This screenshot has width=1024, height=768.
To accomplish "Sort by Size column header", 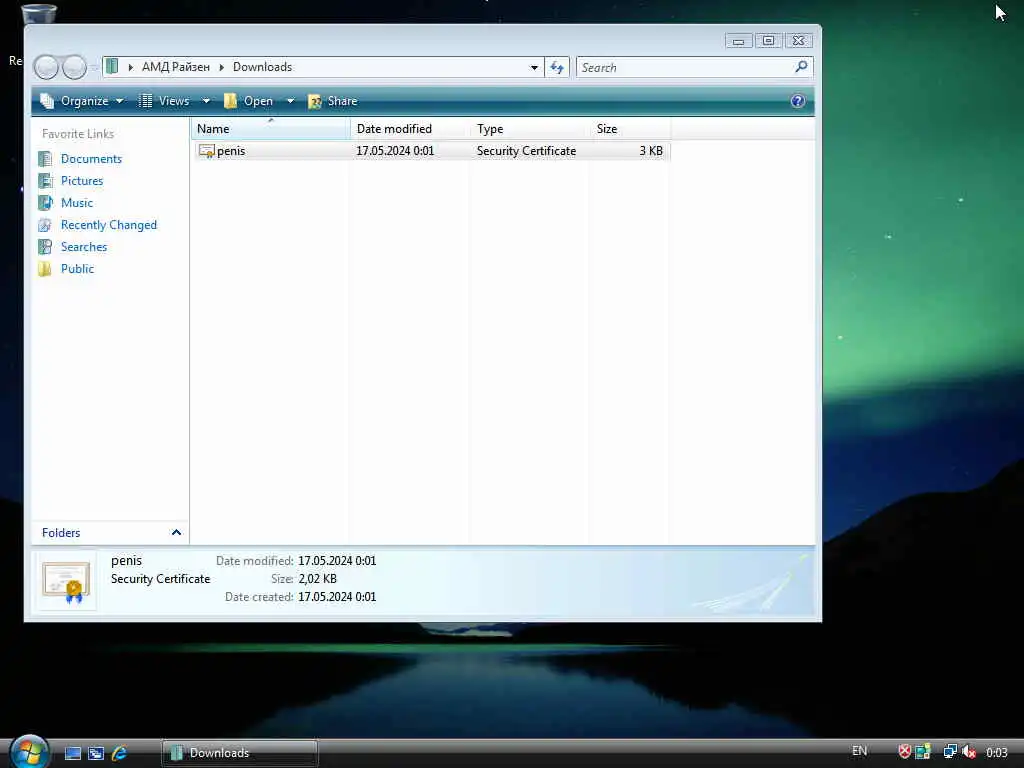I will point(630,129).
